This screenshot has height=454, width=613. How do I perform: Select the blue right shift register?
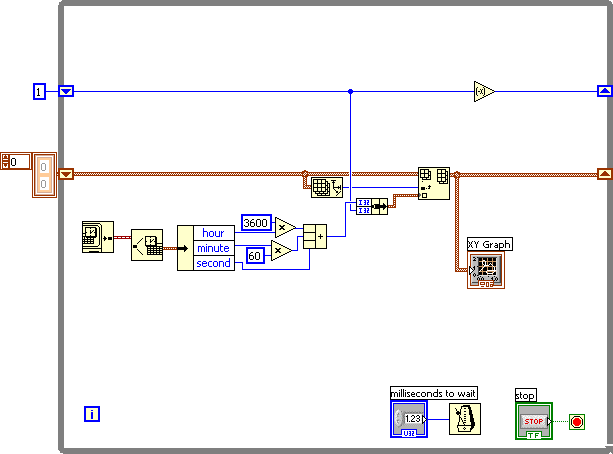coord(605,92)
